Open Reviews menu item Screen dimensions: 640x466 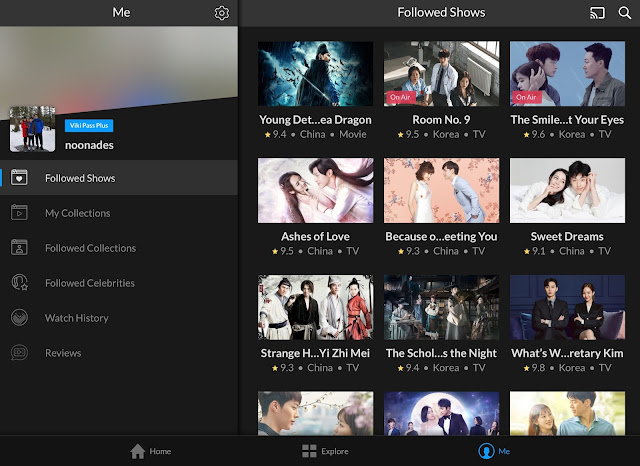click(x=119, y=353)
